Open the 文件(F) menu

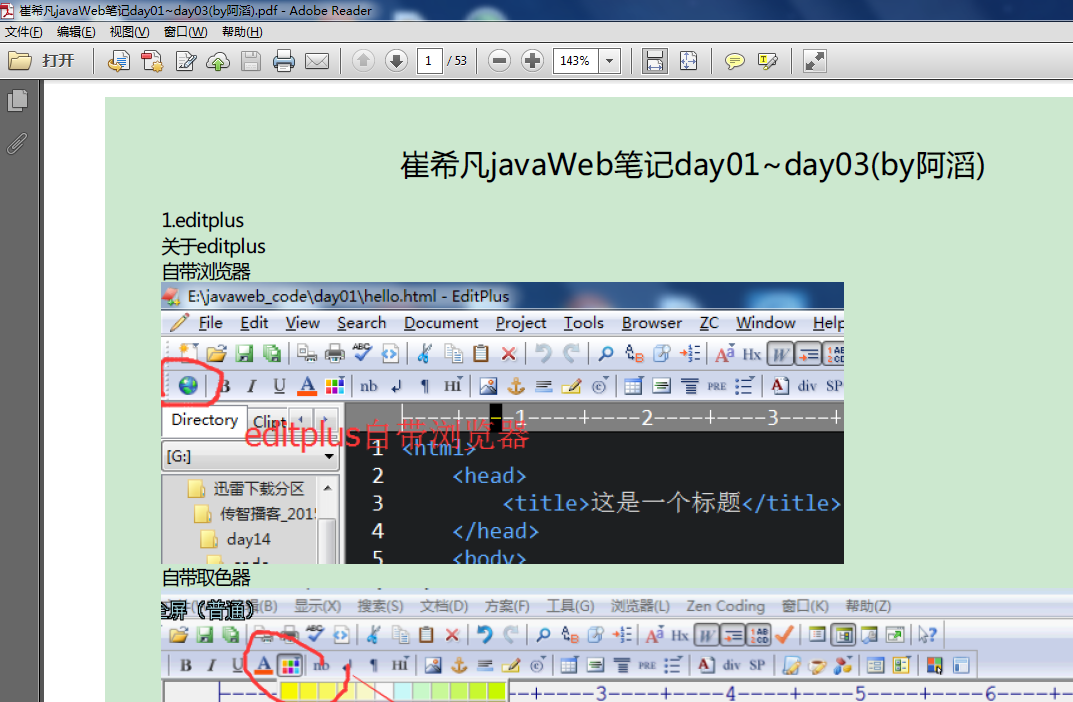23,31
